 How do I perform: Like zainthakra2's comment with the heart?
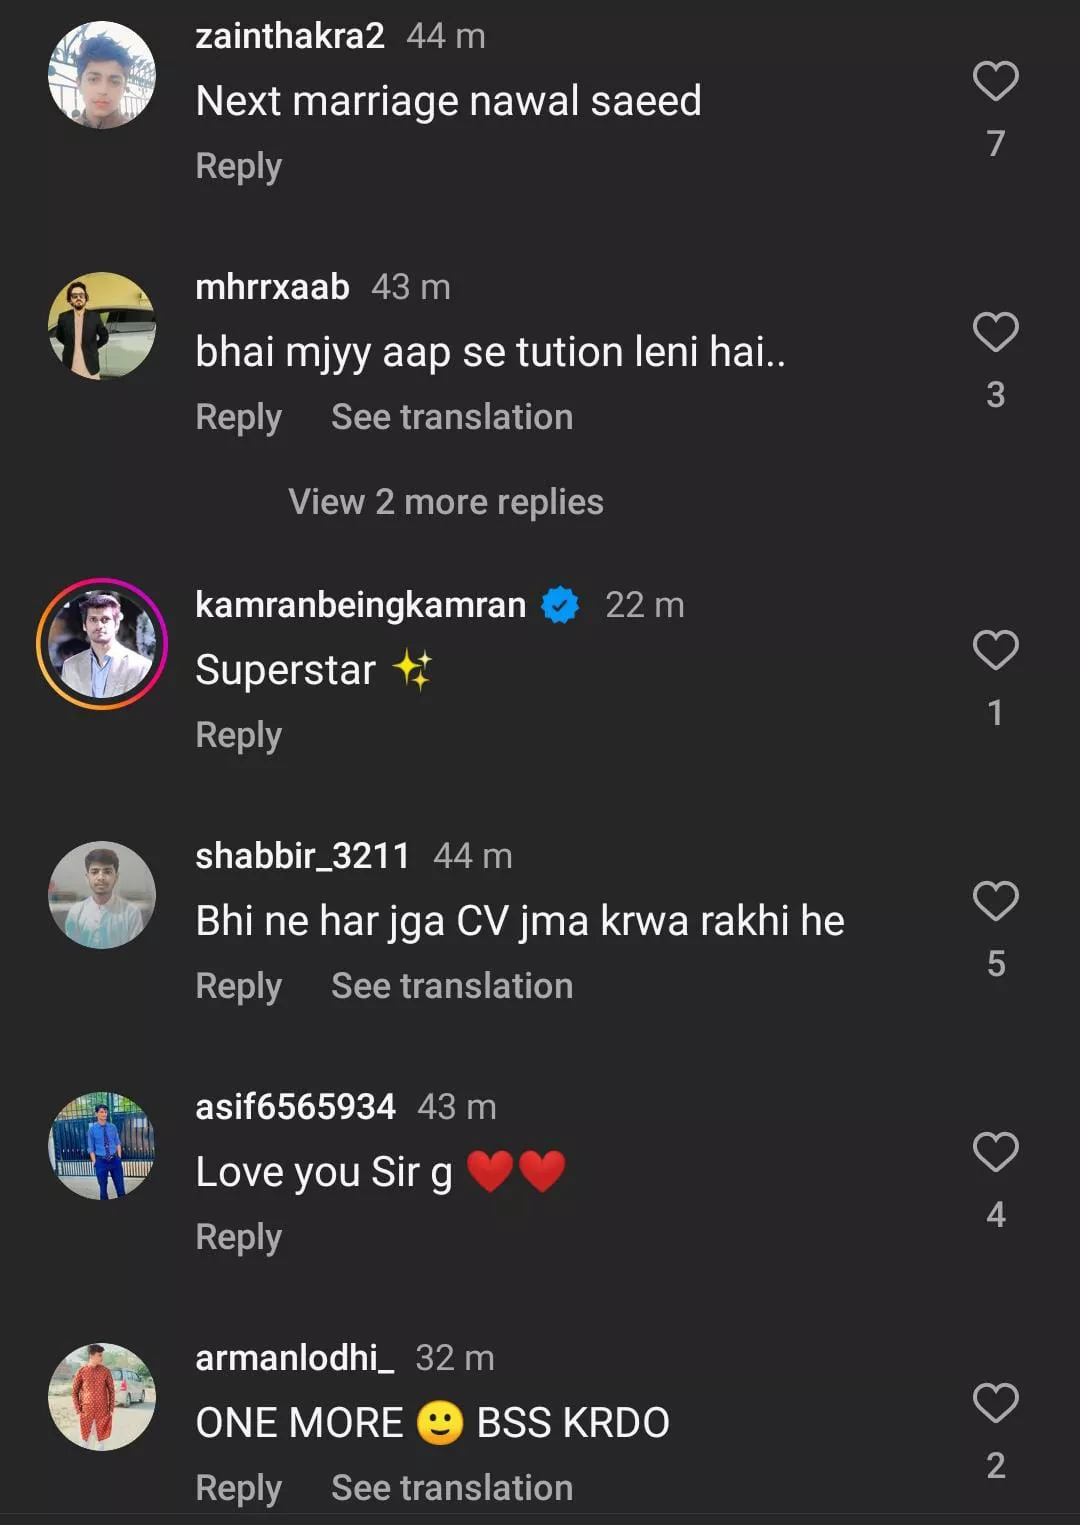(x=995, y=81)
